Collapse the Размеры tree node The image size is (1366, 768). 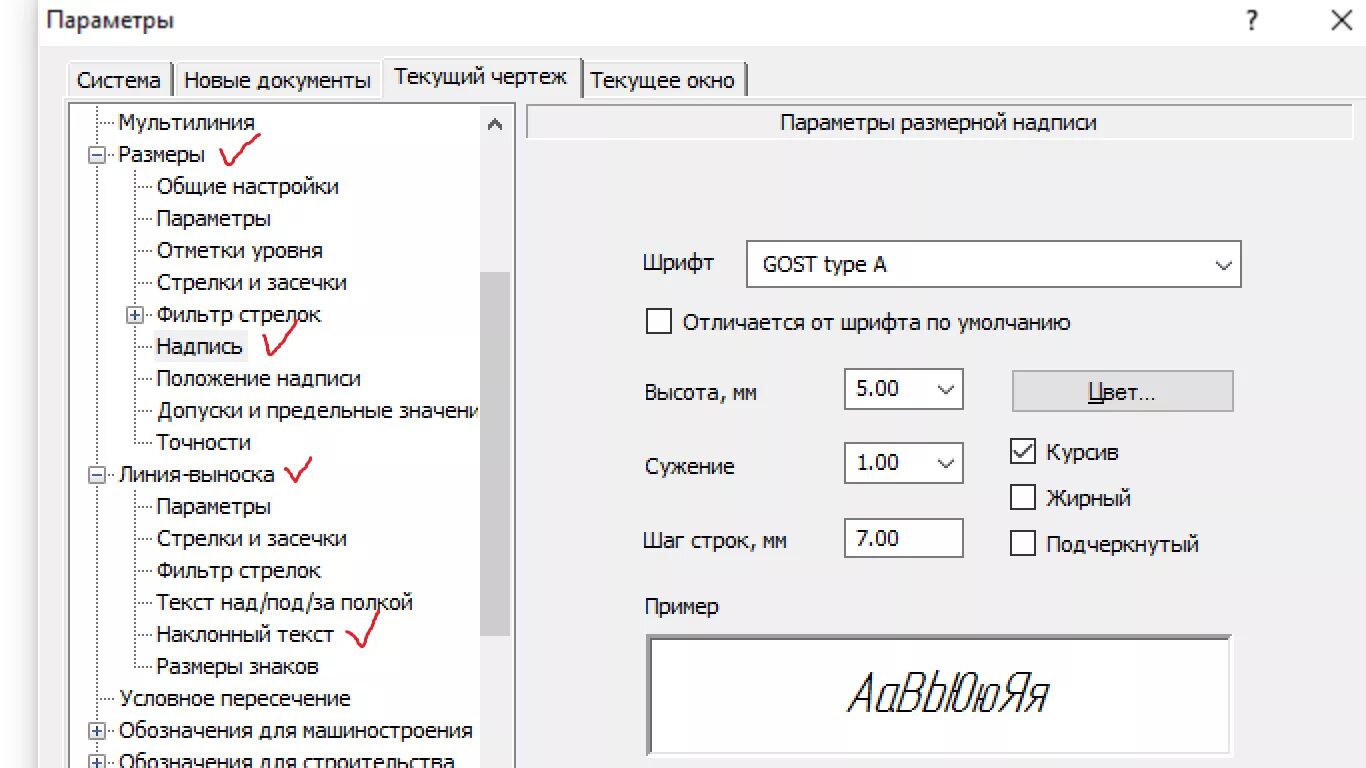[97, 155]
